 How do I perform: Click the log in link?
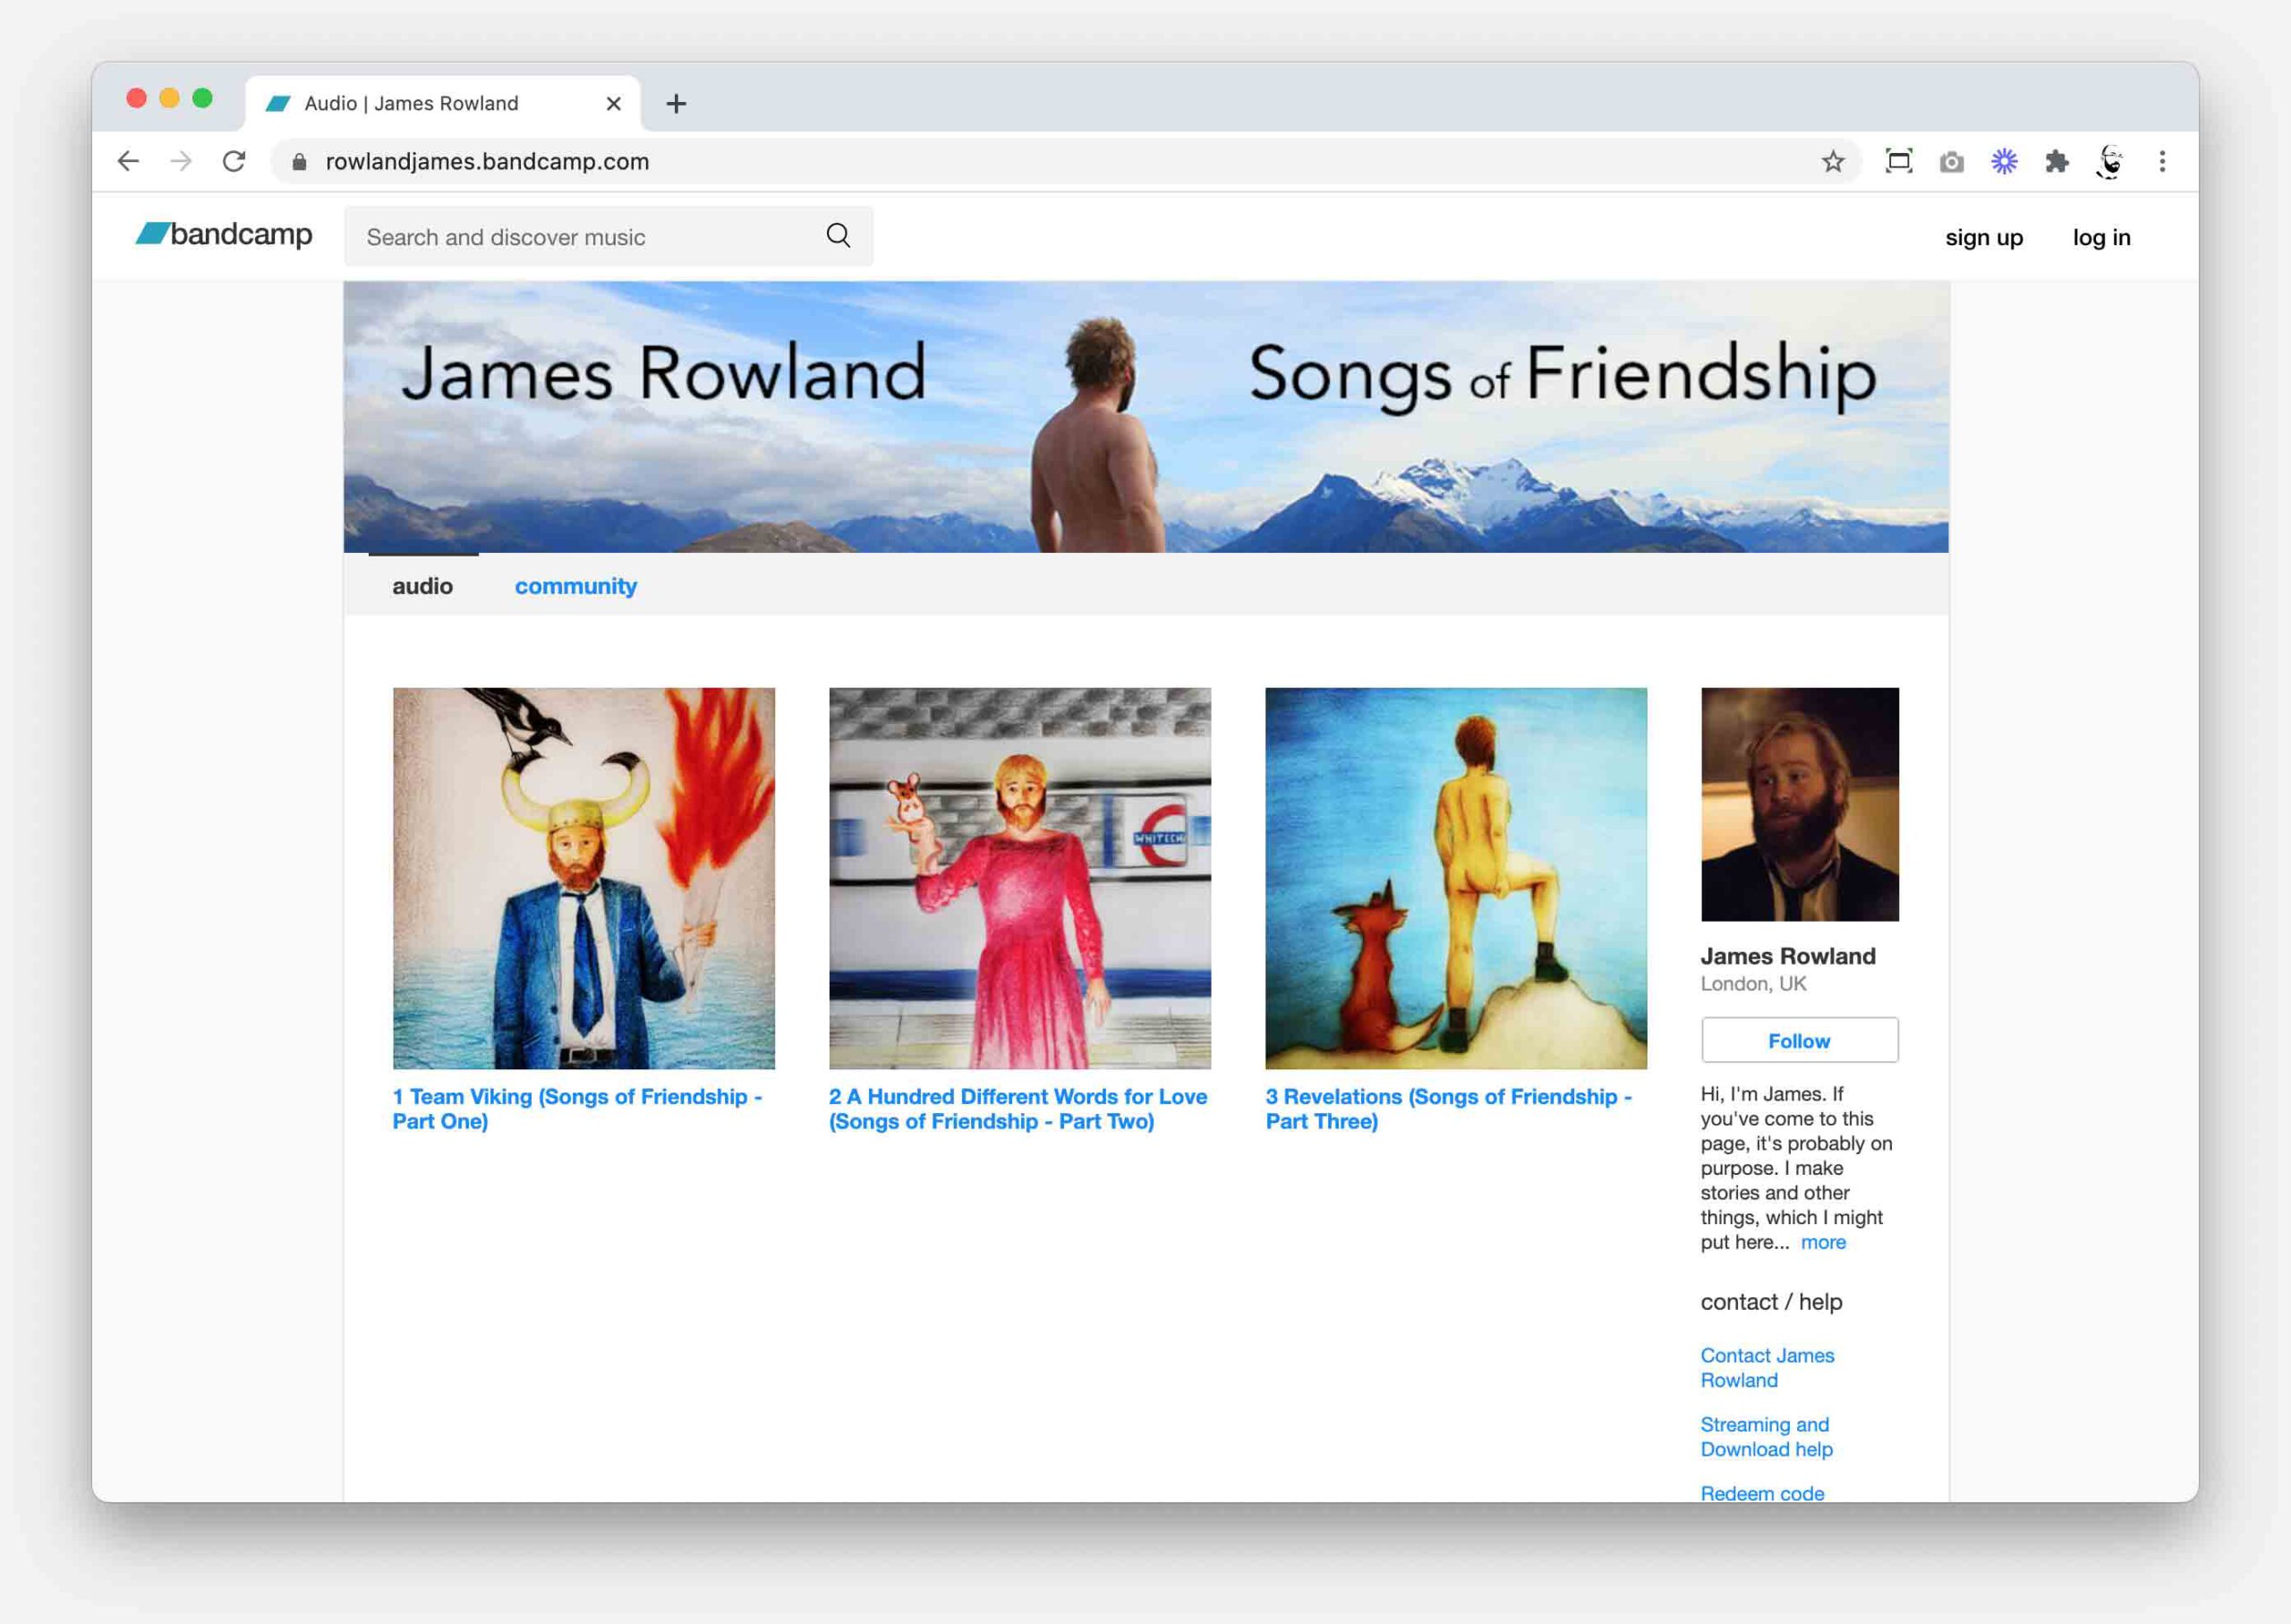pos(2101,238)
